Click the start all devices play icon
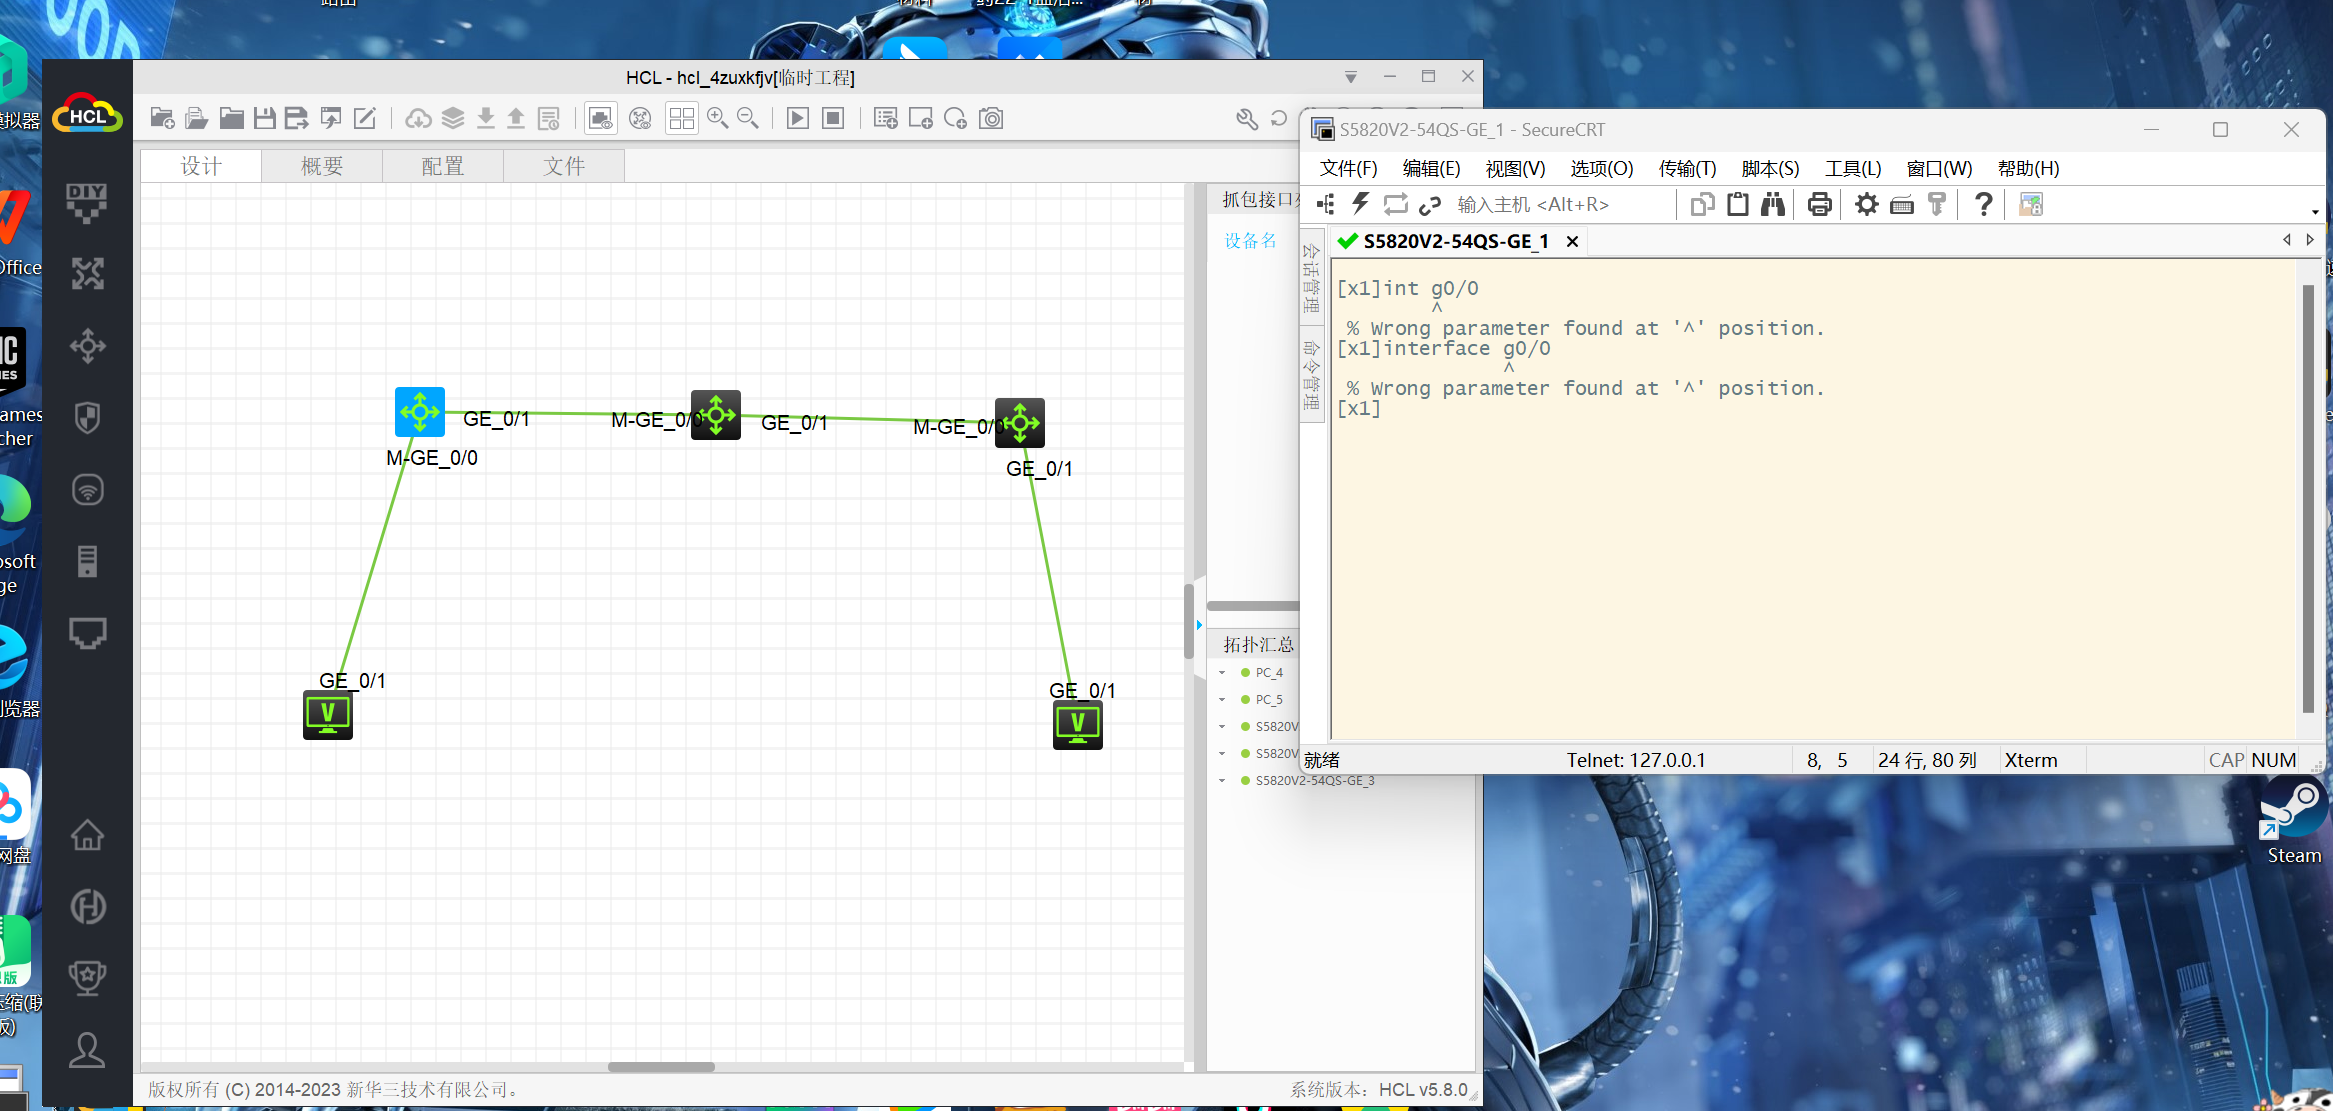2333x1111 pixels. 797,119
